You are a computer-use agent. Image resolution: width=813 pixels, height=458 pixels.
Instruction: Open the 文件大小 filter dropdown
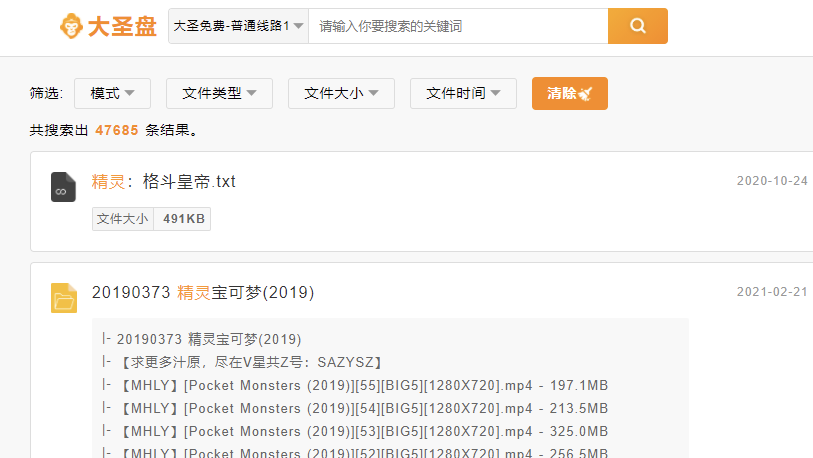pyautogui.click(x=341, y=93)
